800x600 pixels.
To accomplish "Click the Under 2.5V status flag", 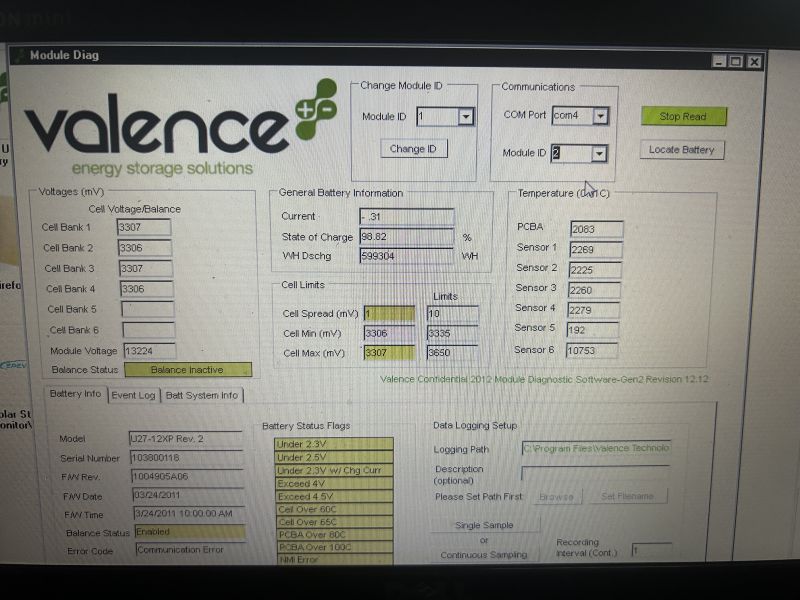I will pos(334,457).
